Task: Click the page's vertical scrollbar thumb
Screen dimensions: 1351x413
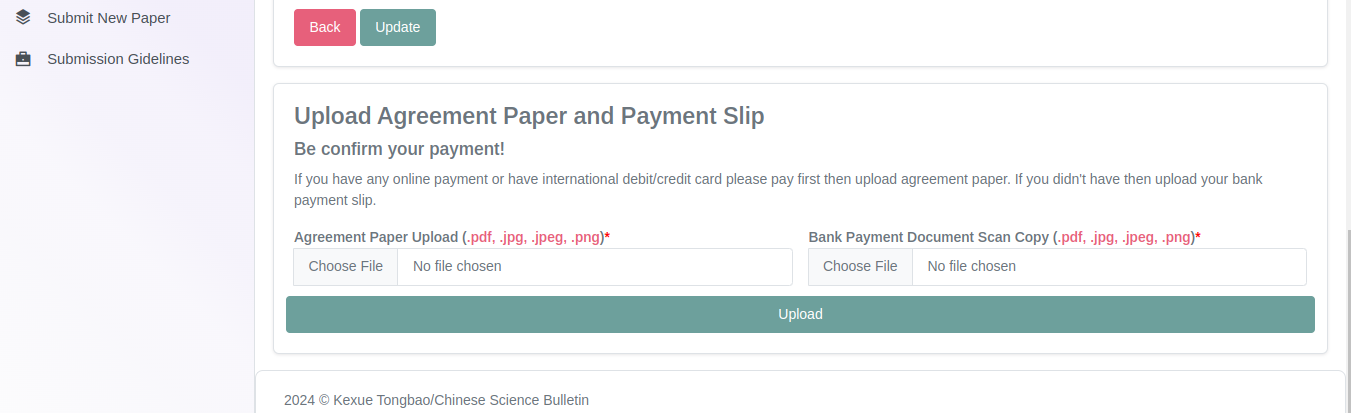Action: pos(1347,320)
